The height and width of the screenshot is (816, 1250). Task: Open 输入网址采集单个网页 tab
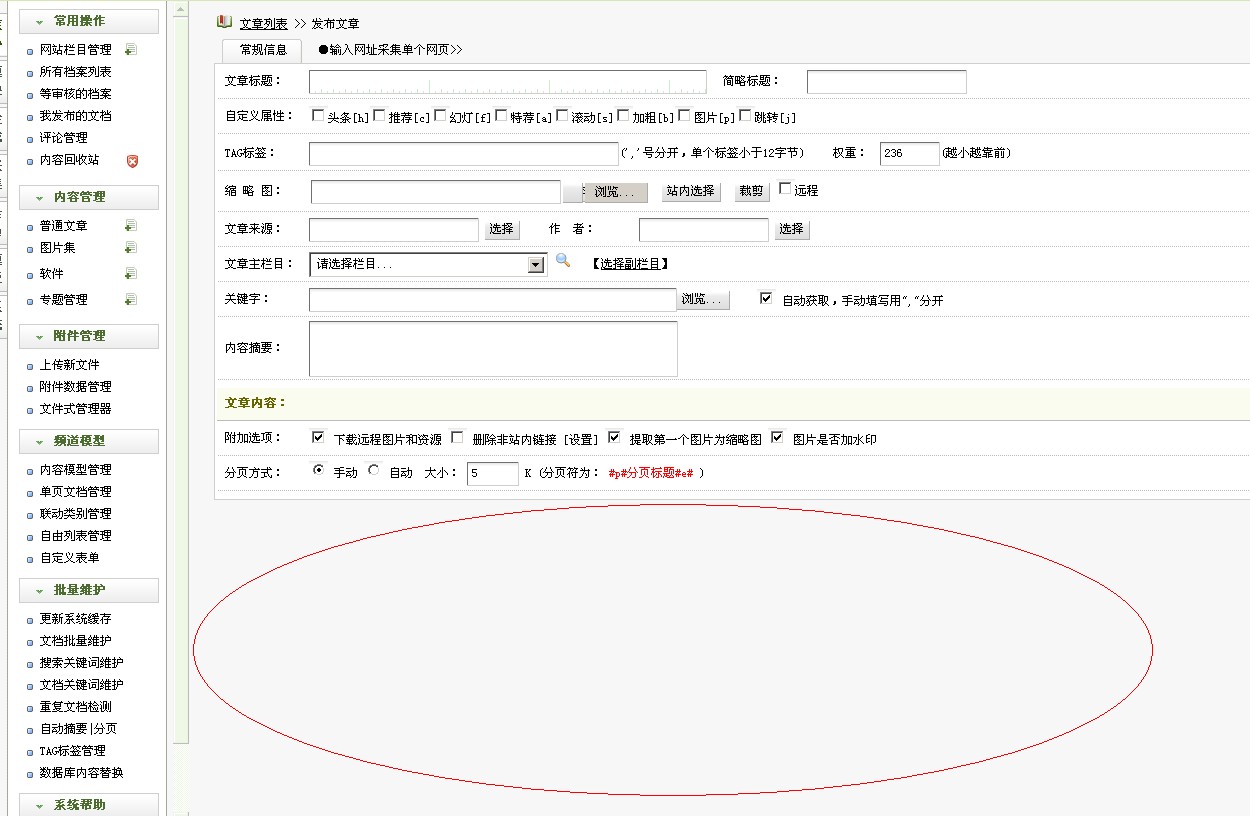tap(390, 50)
